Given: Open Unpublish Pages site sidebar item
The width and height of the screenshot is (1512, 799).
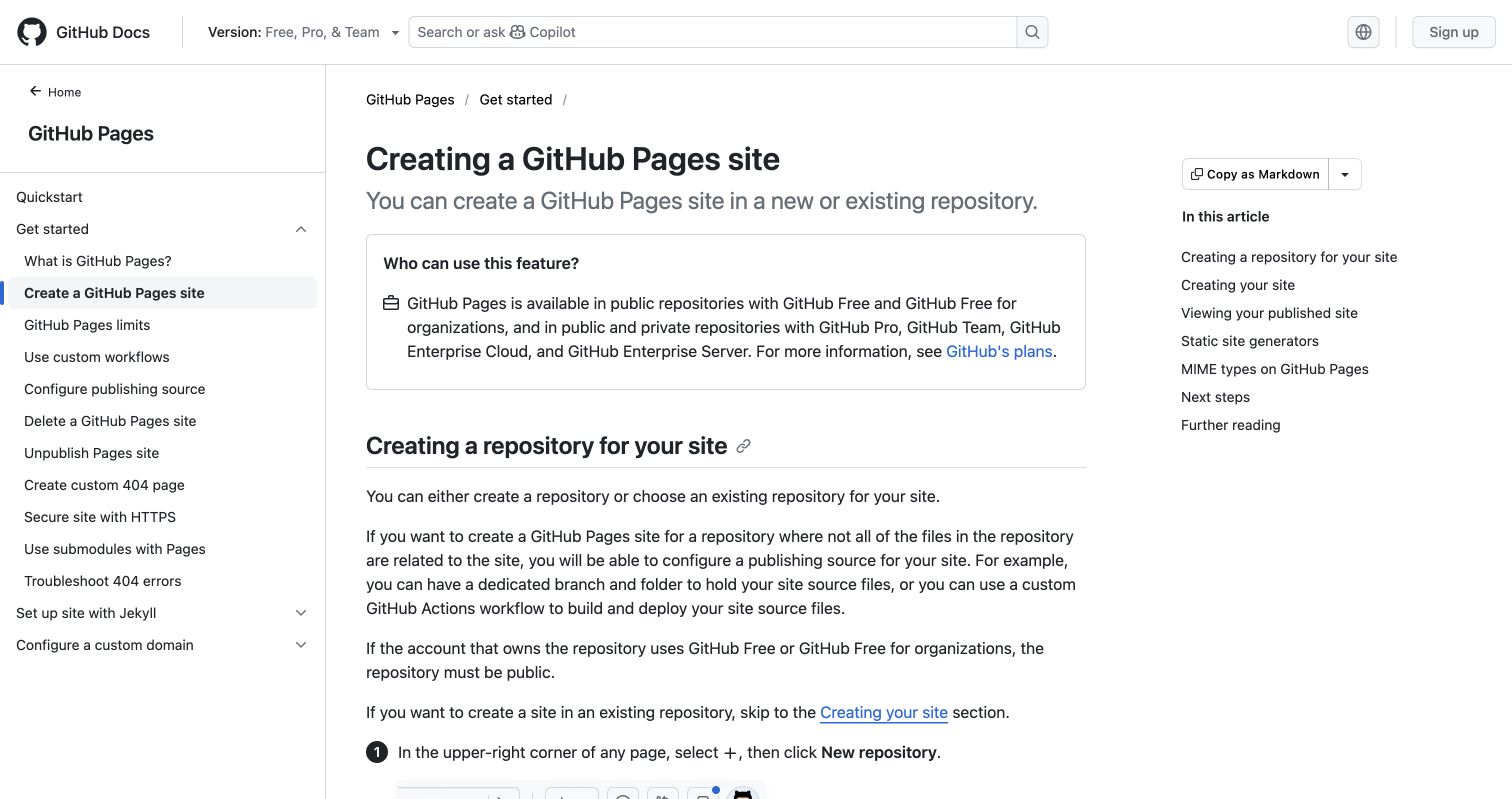Looking at the screenshot, I should [92, 453].
